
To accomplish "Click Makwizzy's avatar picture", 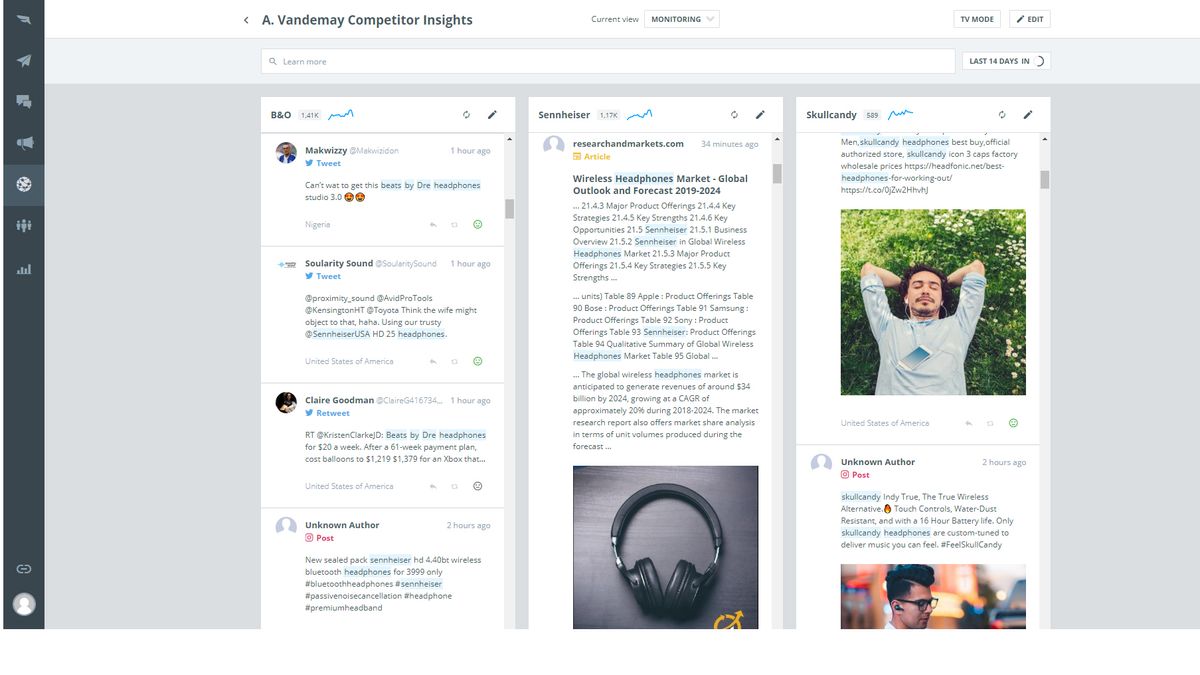I will (x=286, y=153).
